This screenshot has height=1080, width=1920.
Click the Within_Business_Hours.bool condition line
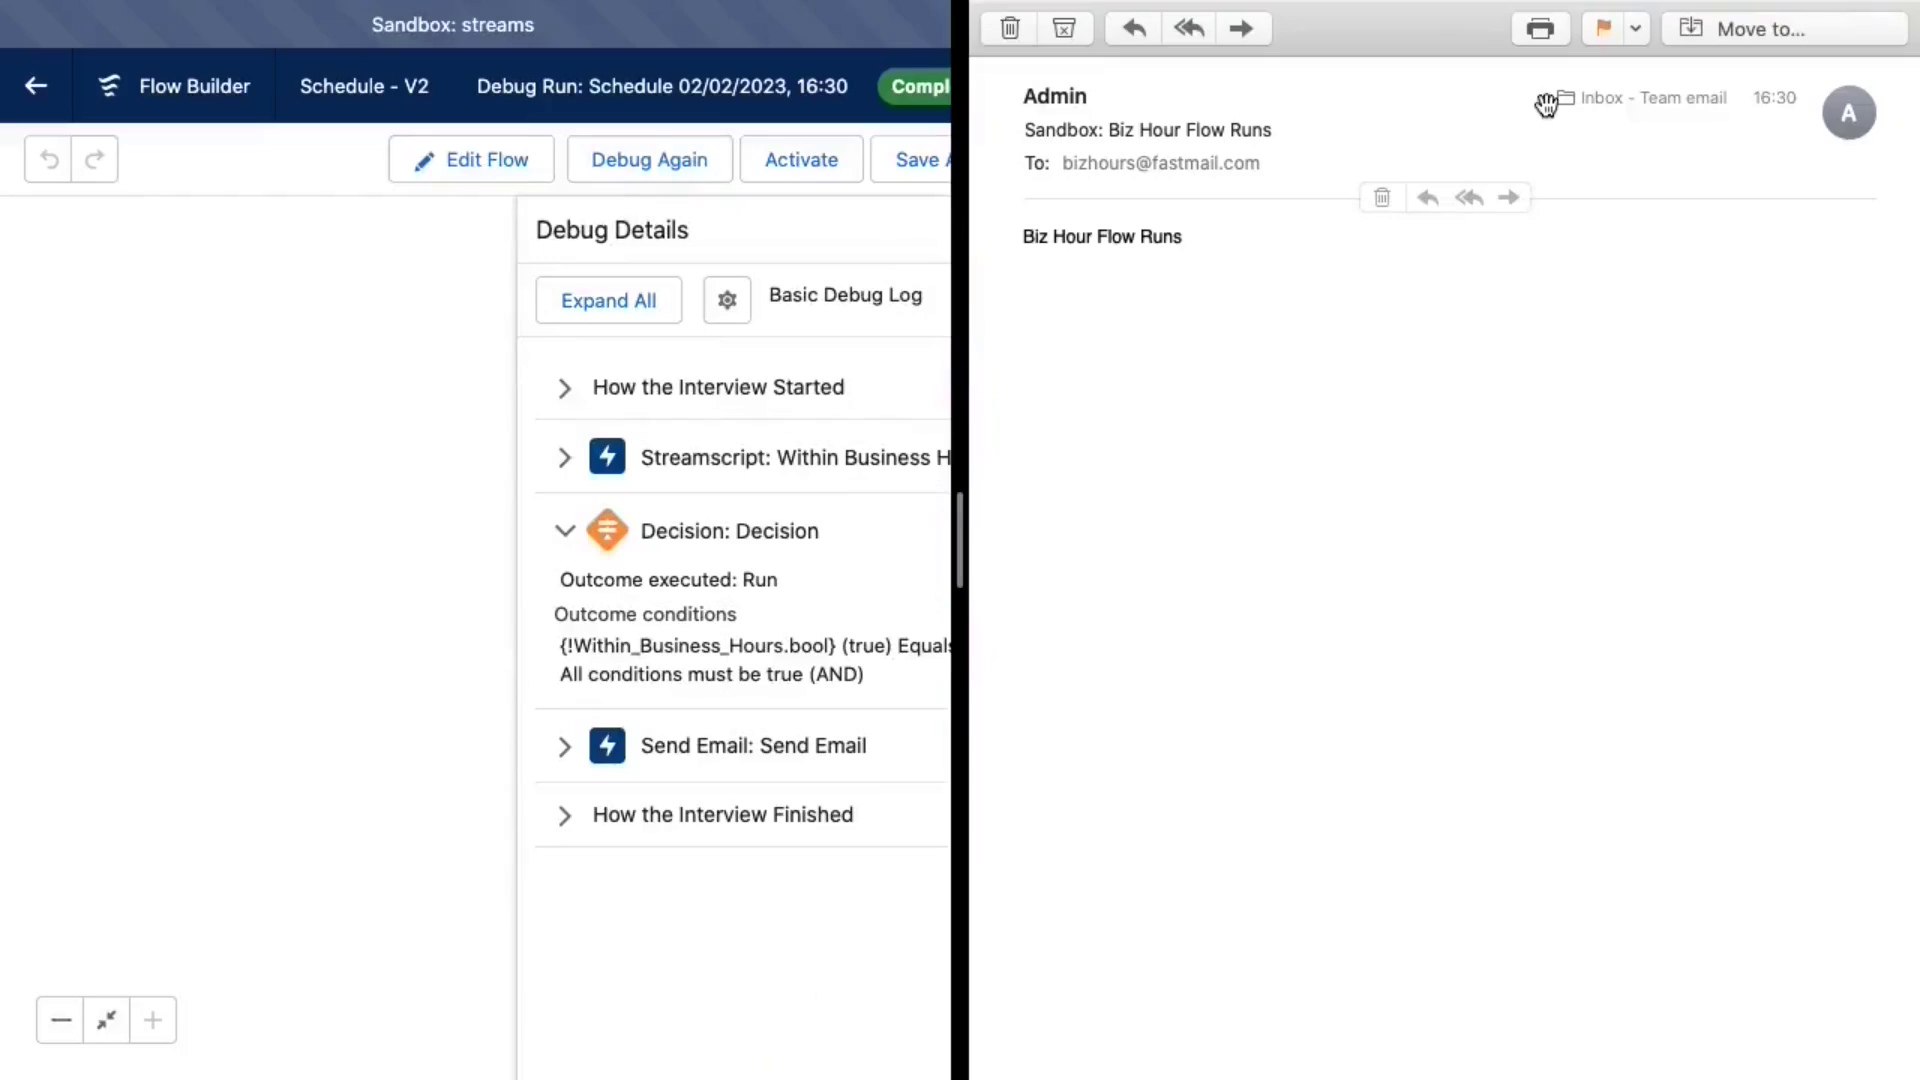point(755,646)
